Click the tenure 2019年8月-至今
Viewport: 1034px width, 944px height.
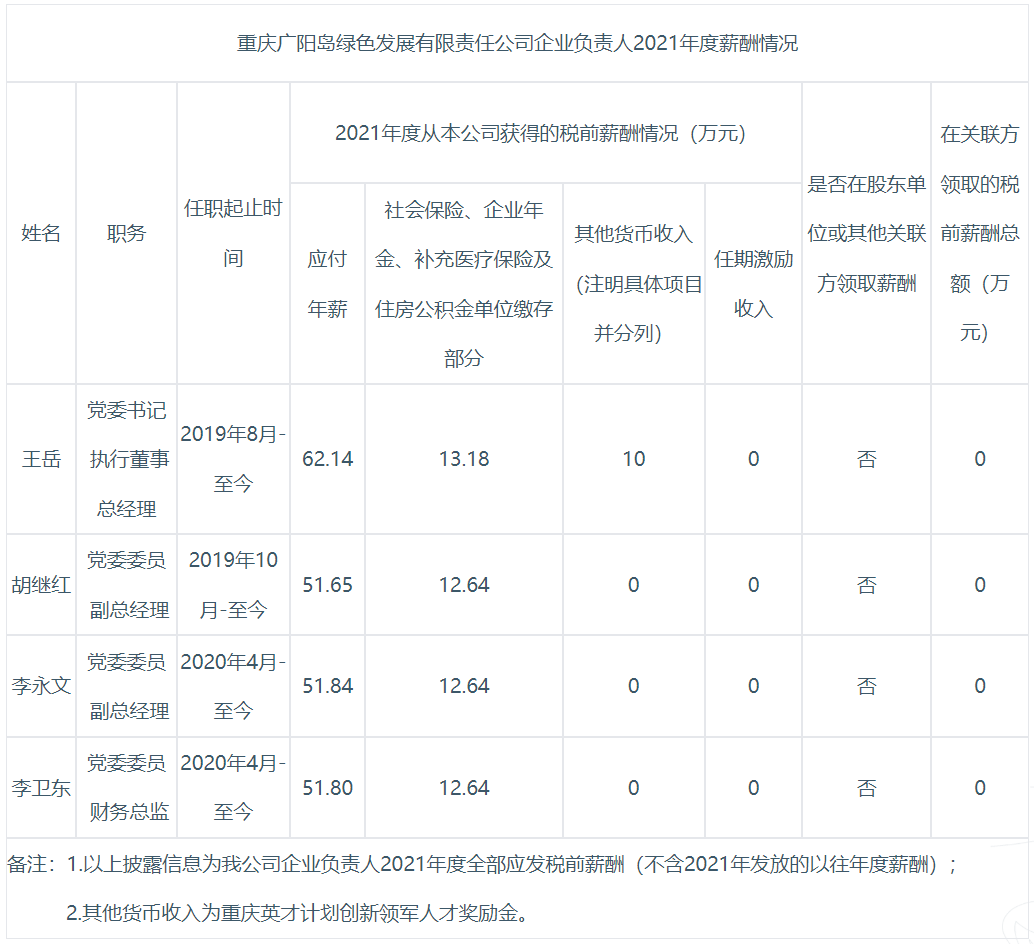click(233, 459)
